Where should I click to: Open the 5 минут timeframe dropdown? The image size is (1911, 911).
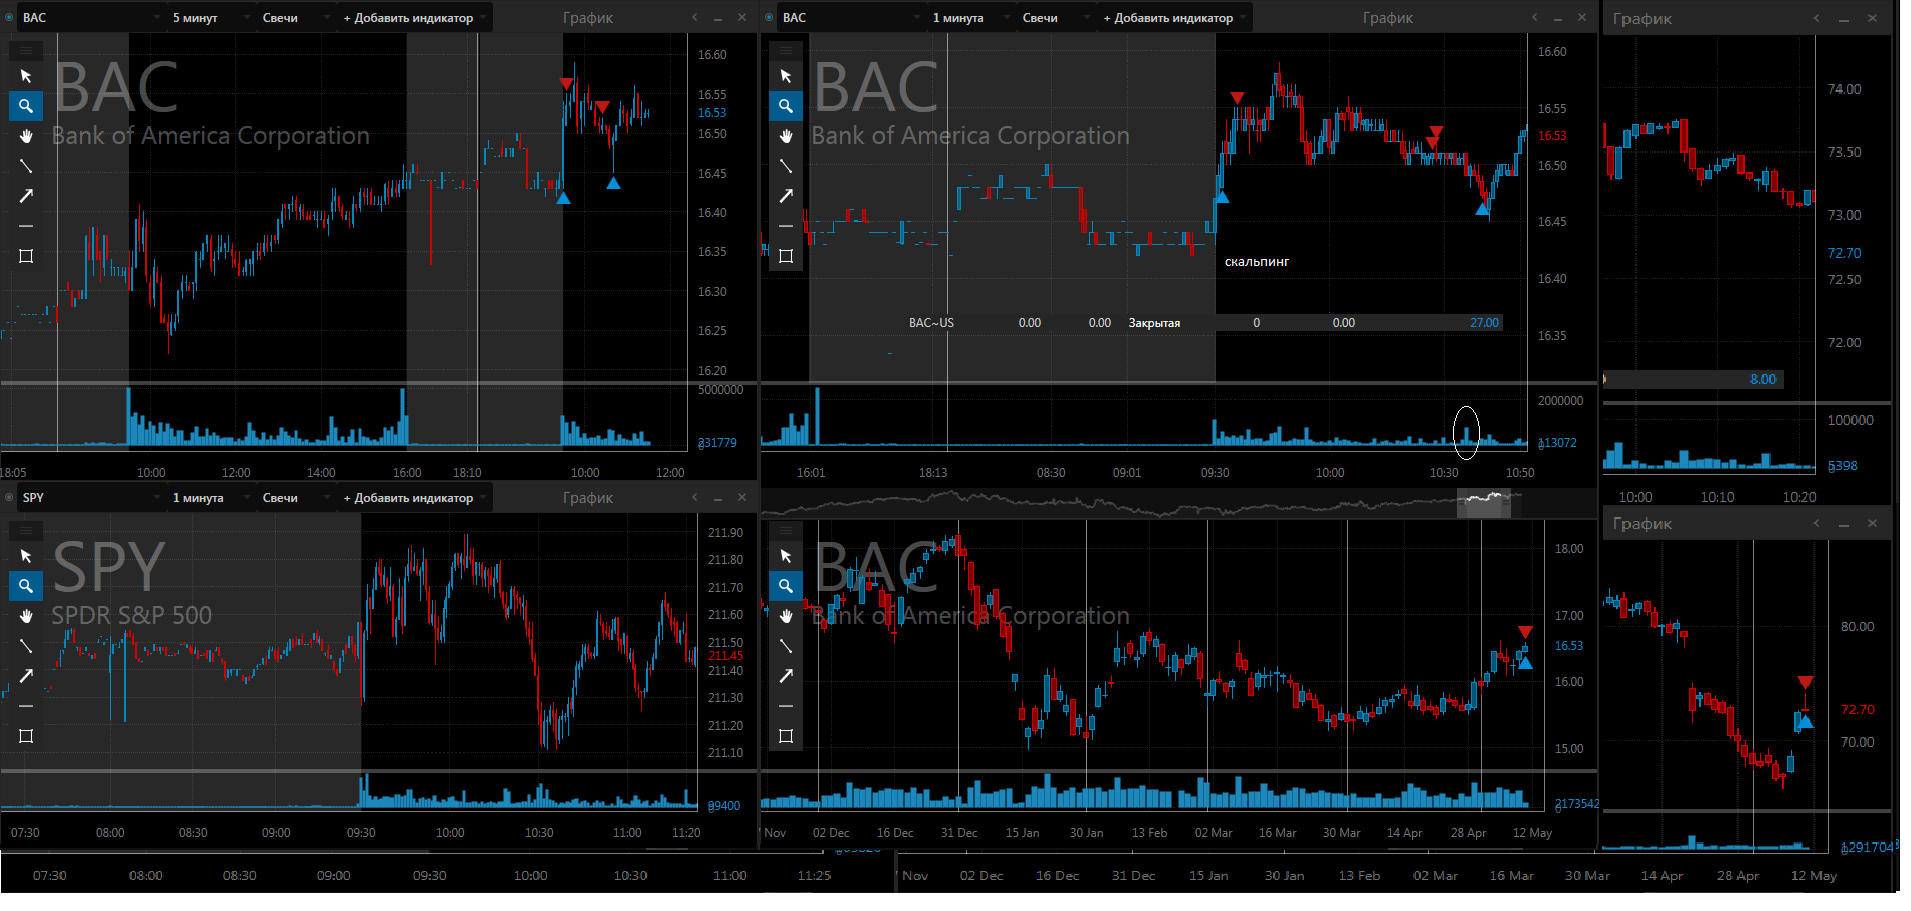coord(210,18)
